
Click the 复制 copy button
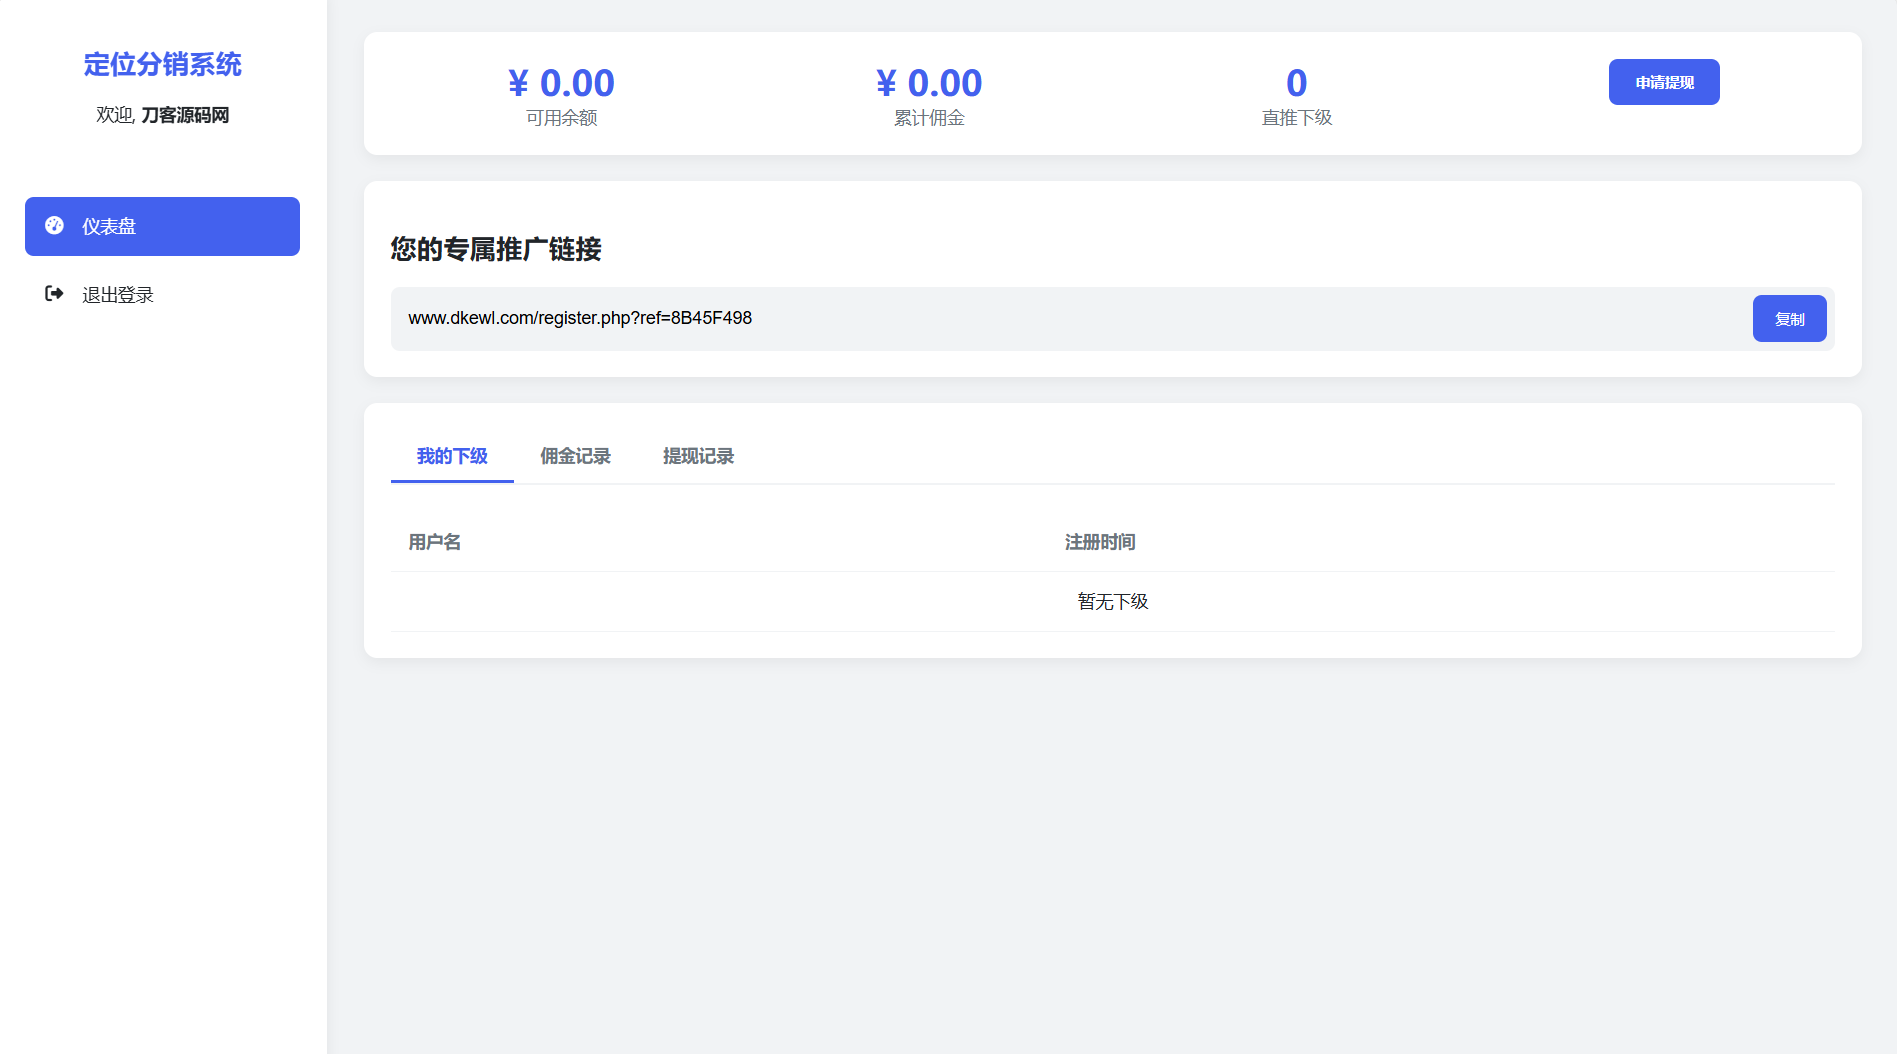click(x=1789, y=318)
